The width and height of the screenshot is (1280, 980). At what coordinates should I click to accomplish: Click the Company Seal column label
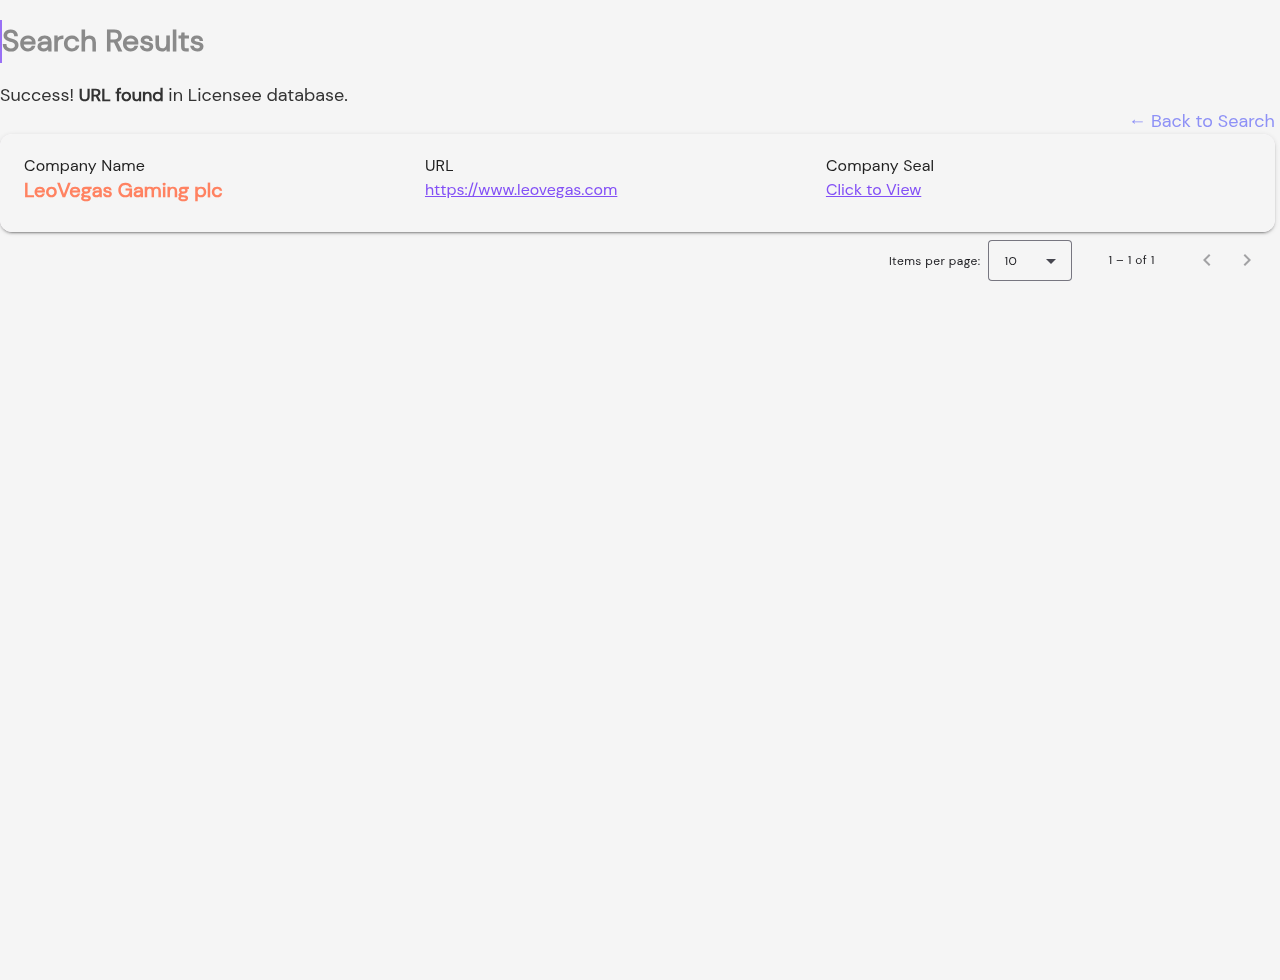[880, 166]
